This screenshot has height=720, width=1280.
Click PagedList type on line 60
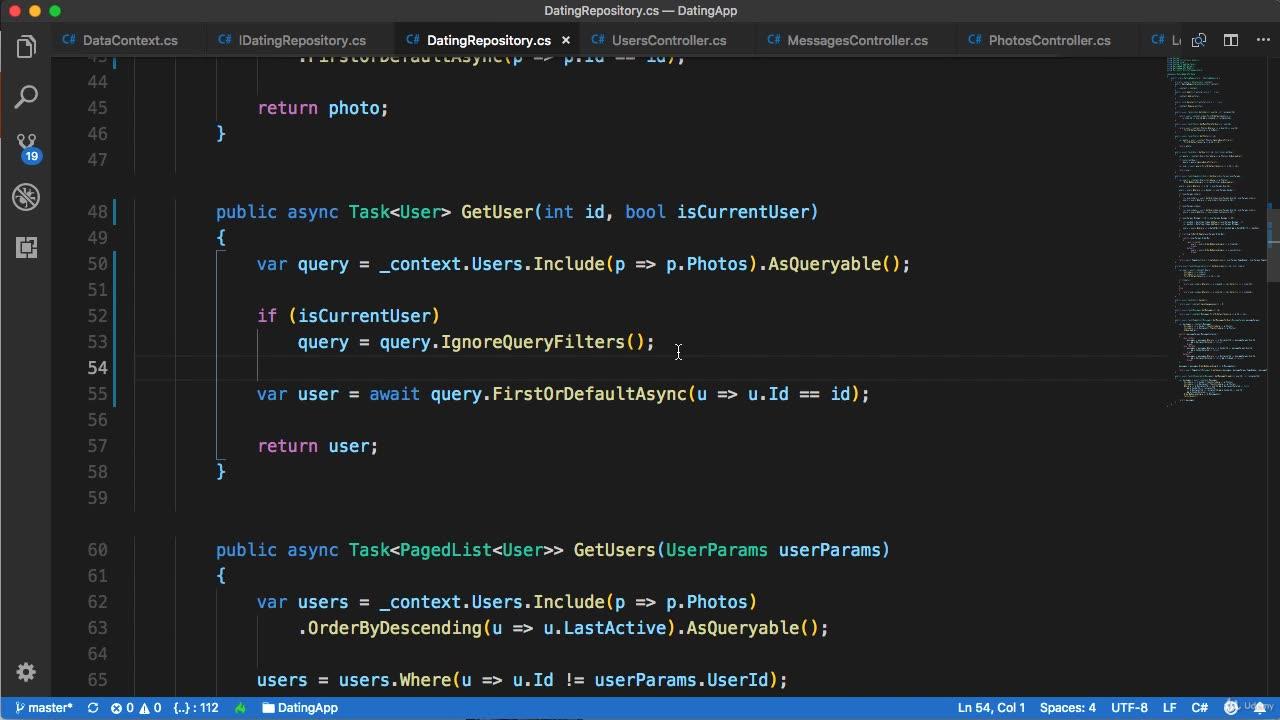[445, 550]
